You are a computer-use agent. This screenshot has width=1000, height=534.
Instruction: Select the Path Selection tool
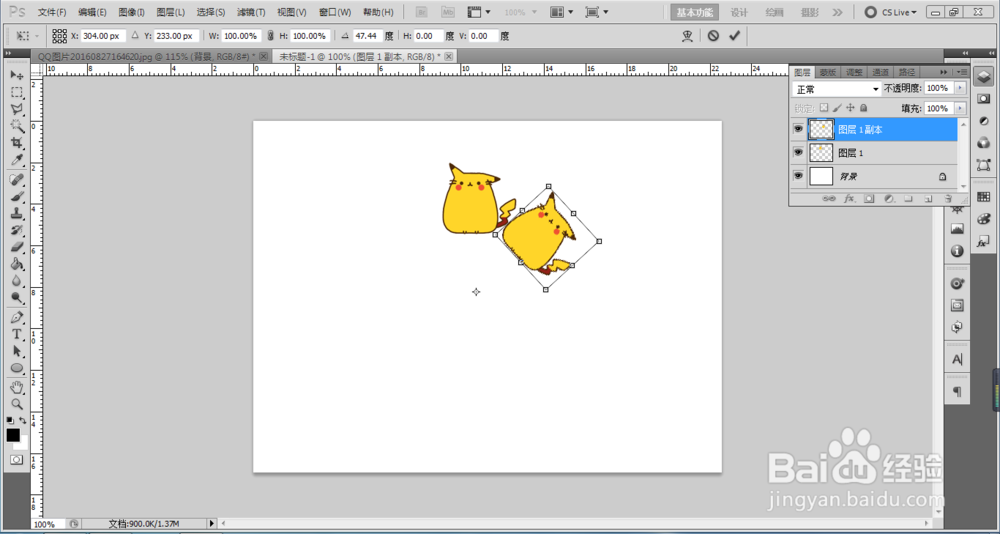coord(17,351)
